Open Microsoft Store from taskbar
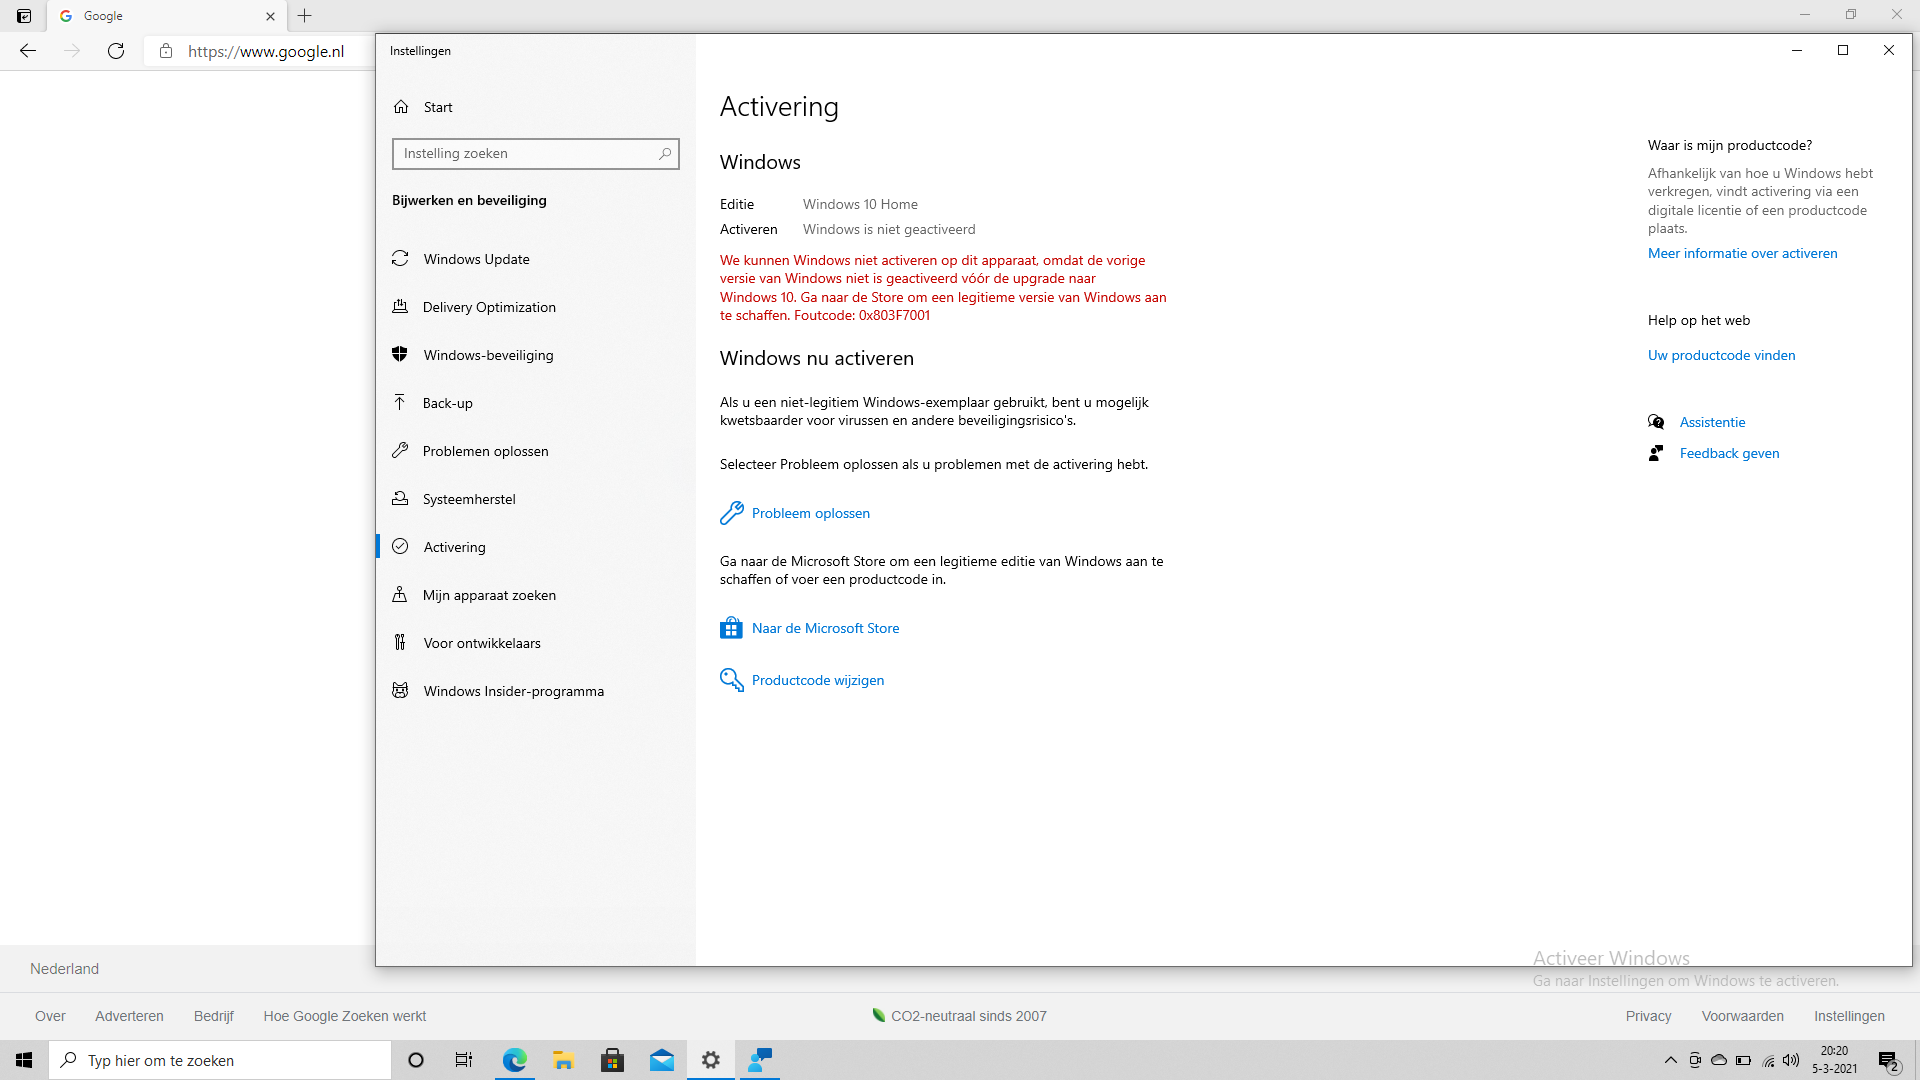The image size is (1920, 1080). [x=612, y=1060]
